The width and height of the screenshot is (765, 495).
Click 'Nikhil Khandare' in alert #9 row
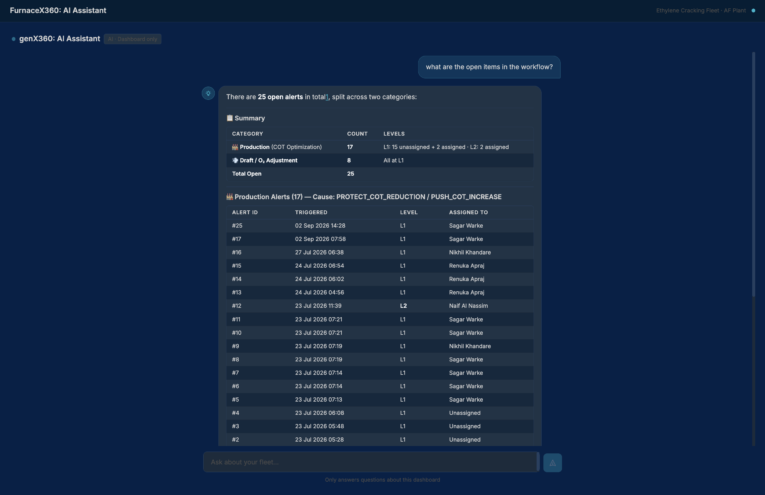[x=470, y=346]
